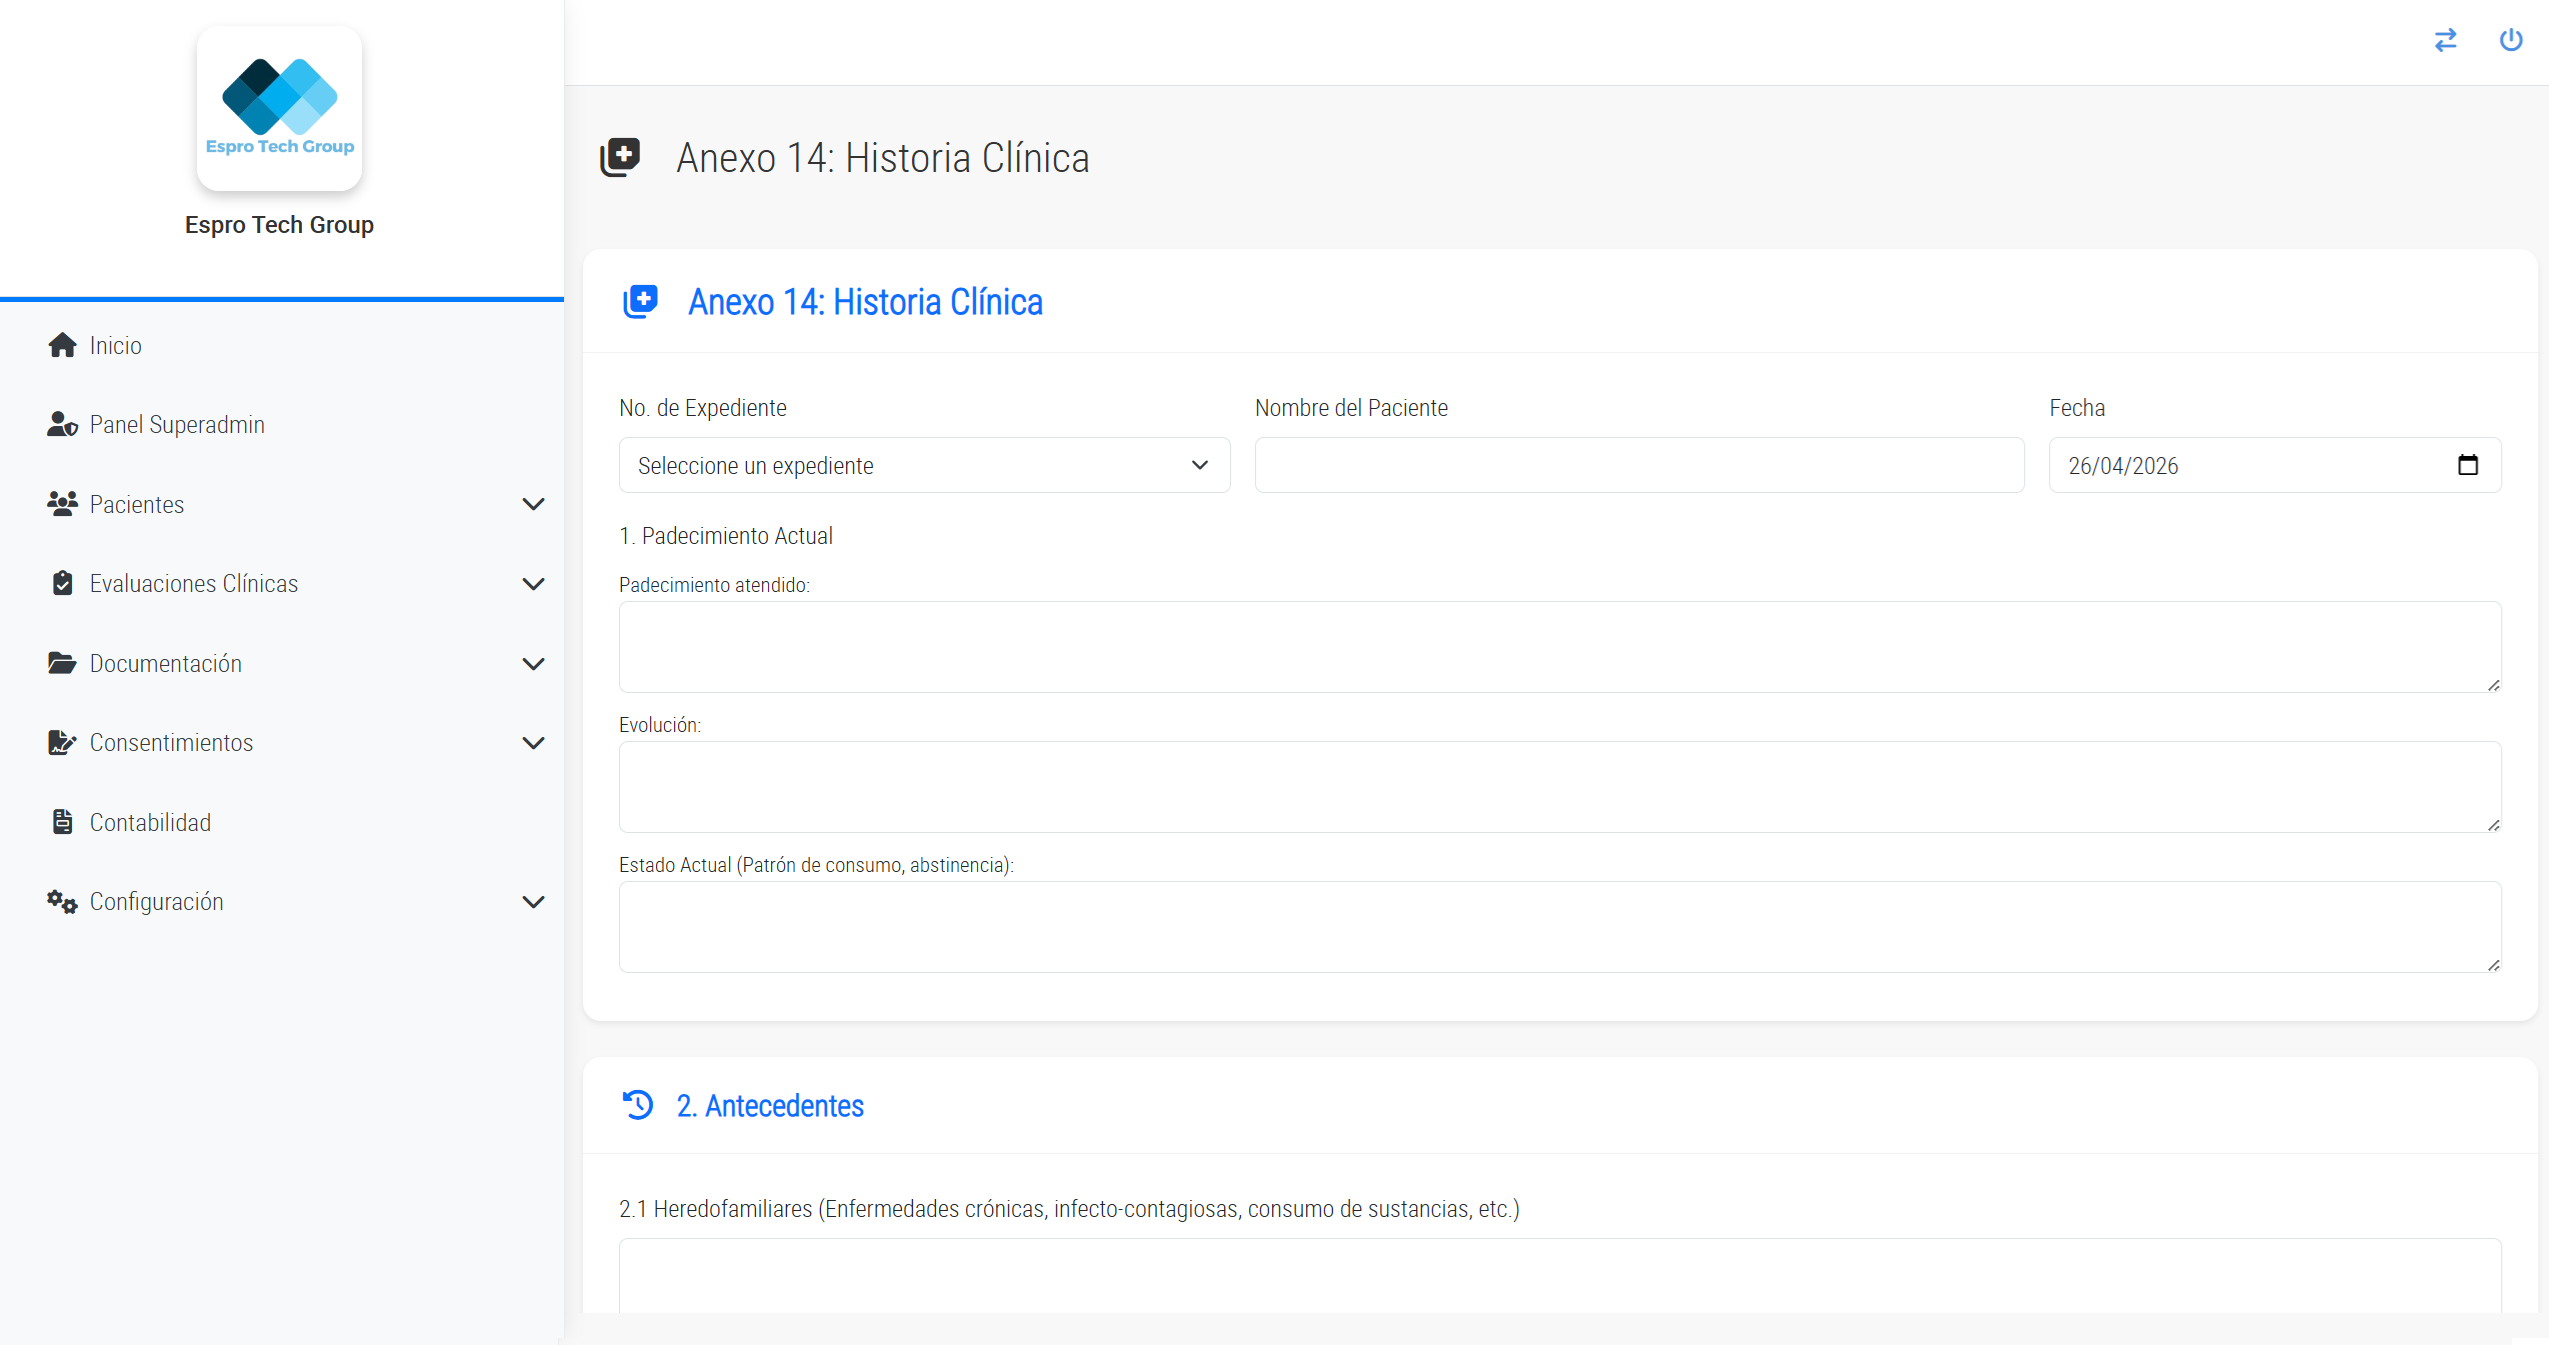Focus the Padecimiento atendido text area
Image resolution: width=2549 pixels, height=1345 pixels.
(1560, 647)
